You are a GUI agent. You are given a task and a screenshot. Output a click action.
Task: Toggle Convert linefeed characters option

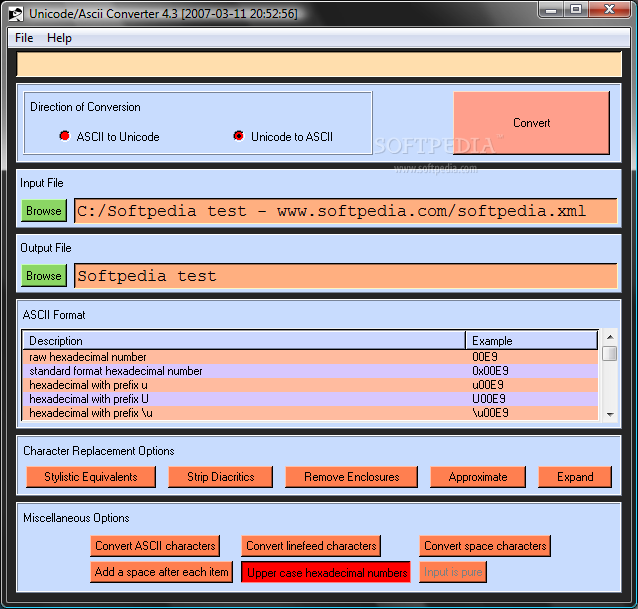(311, 546)
